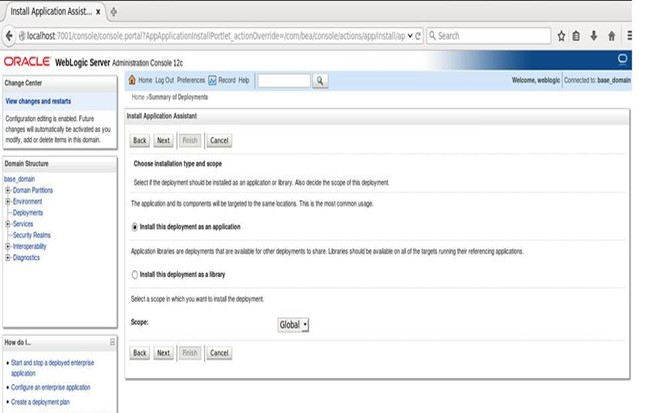Open a new tab with plus icon
This screenshot has width=670, height=413.
[113, 12]
